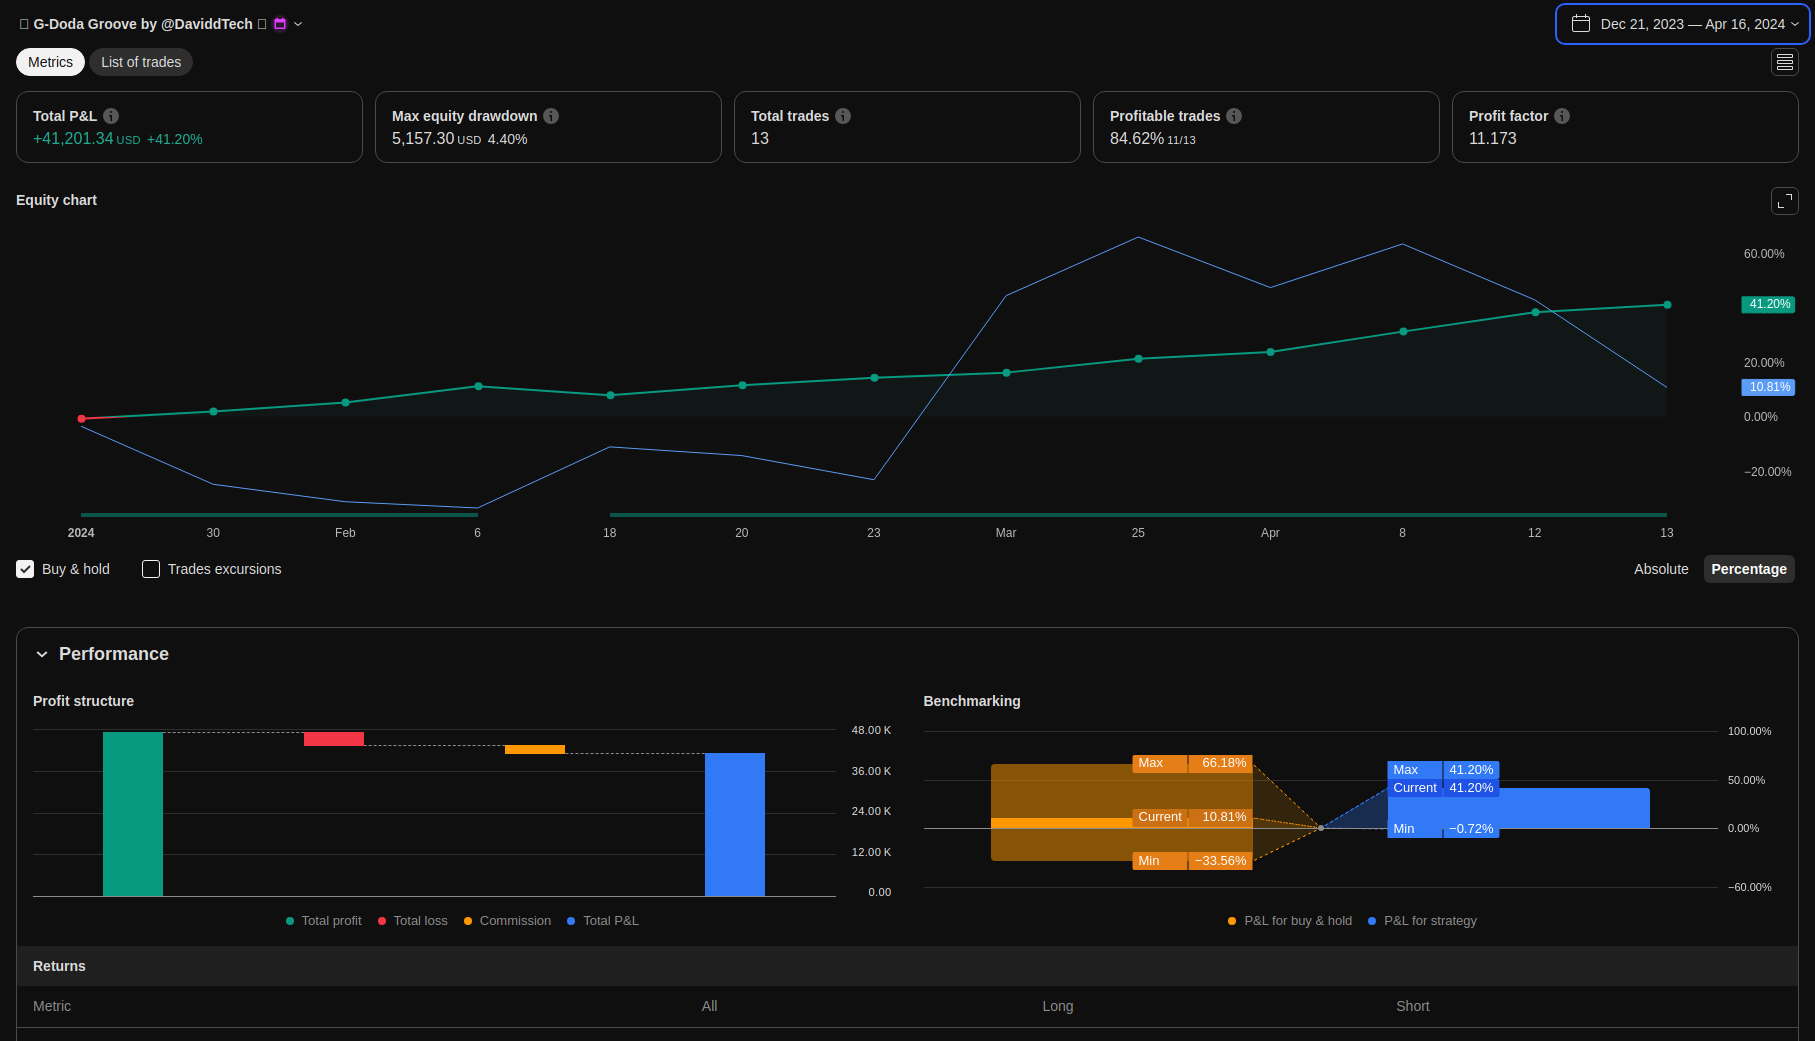1815x1041 pixels.
Task: Collapse the Performance section
Action: (42, 654)
